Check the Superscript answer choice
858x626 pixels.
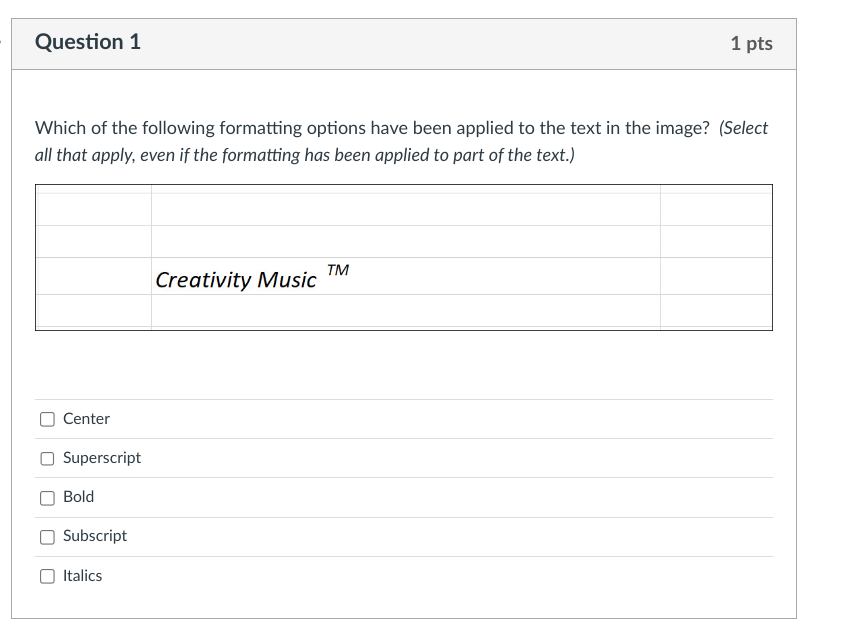[46, 457]
